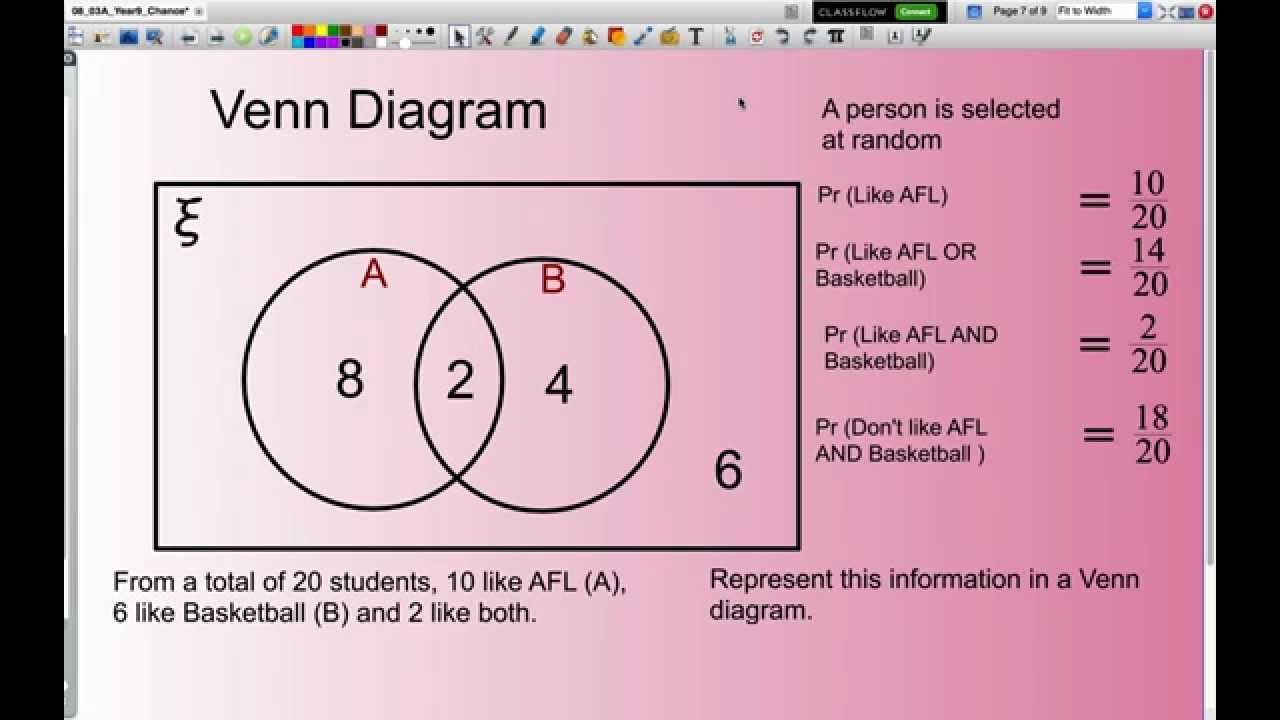Image resolution: width=1280 pixels, height=720 pixels.
Task: Select the Fill bucket tool
Action: click(590, 37)
